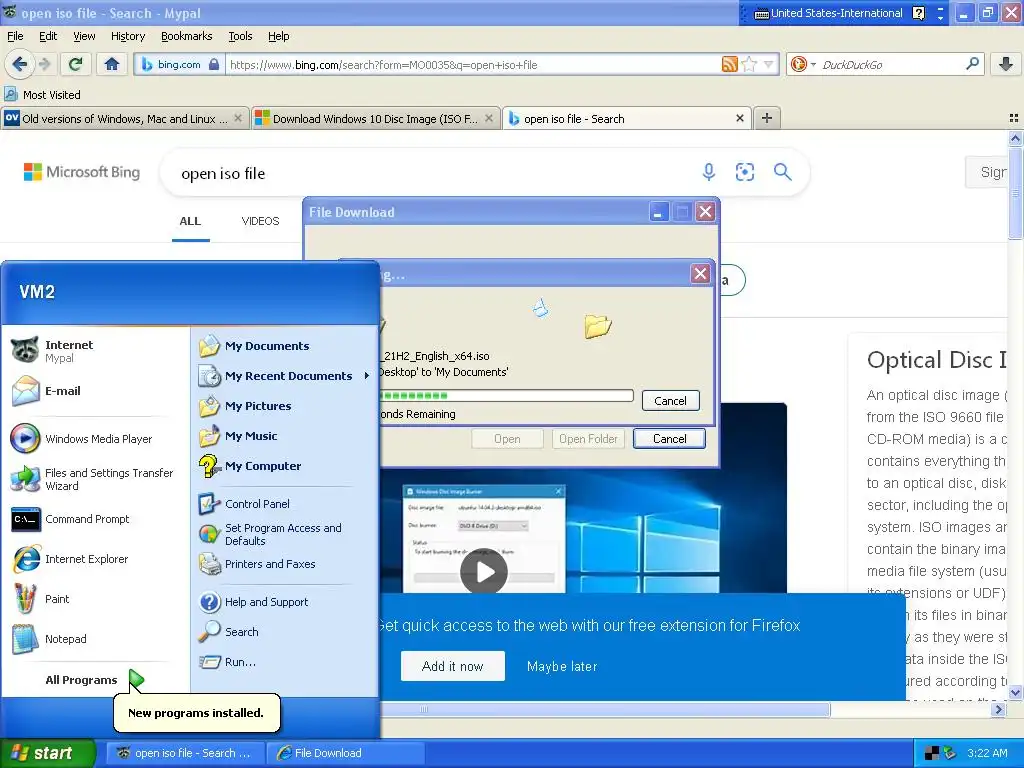Launch Windows Media Player from Start menu

click(x=97, y=439)
